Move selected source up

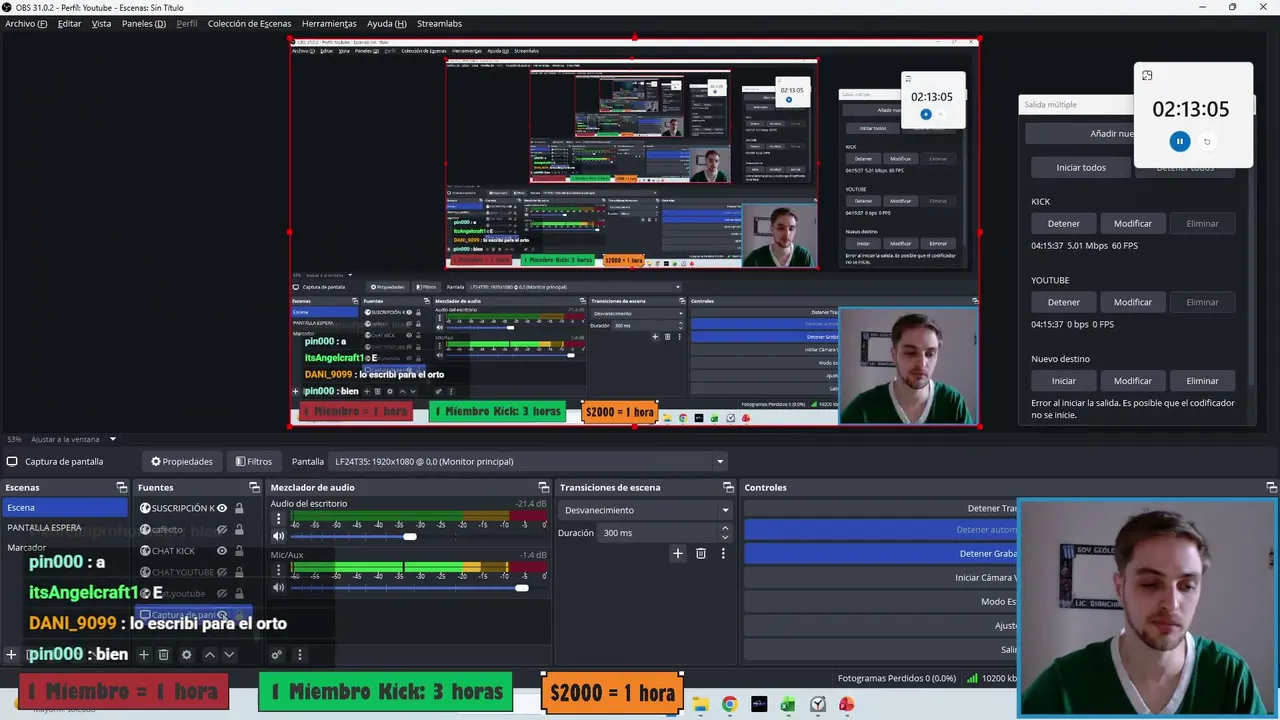(209, 655)
